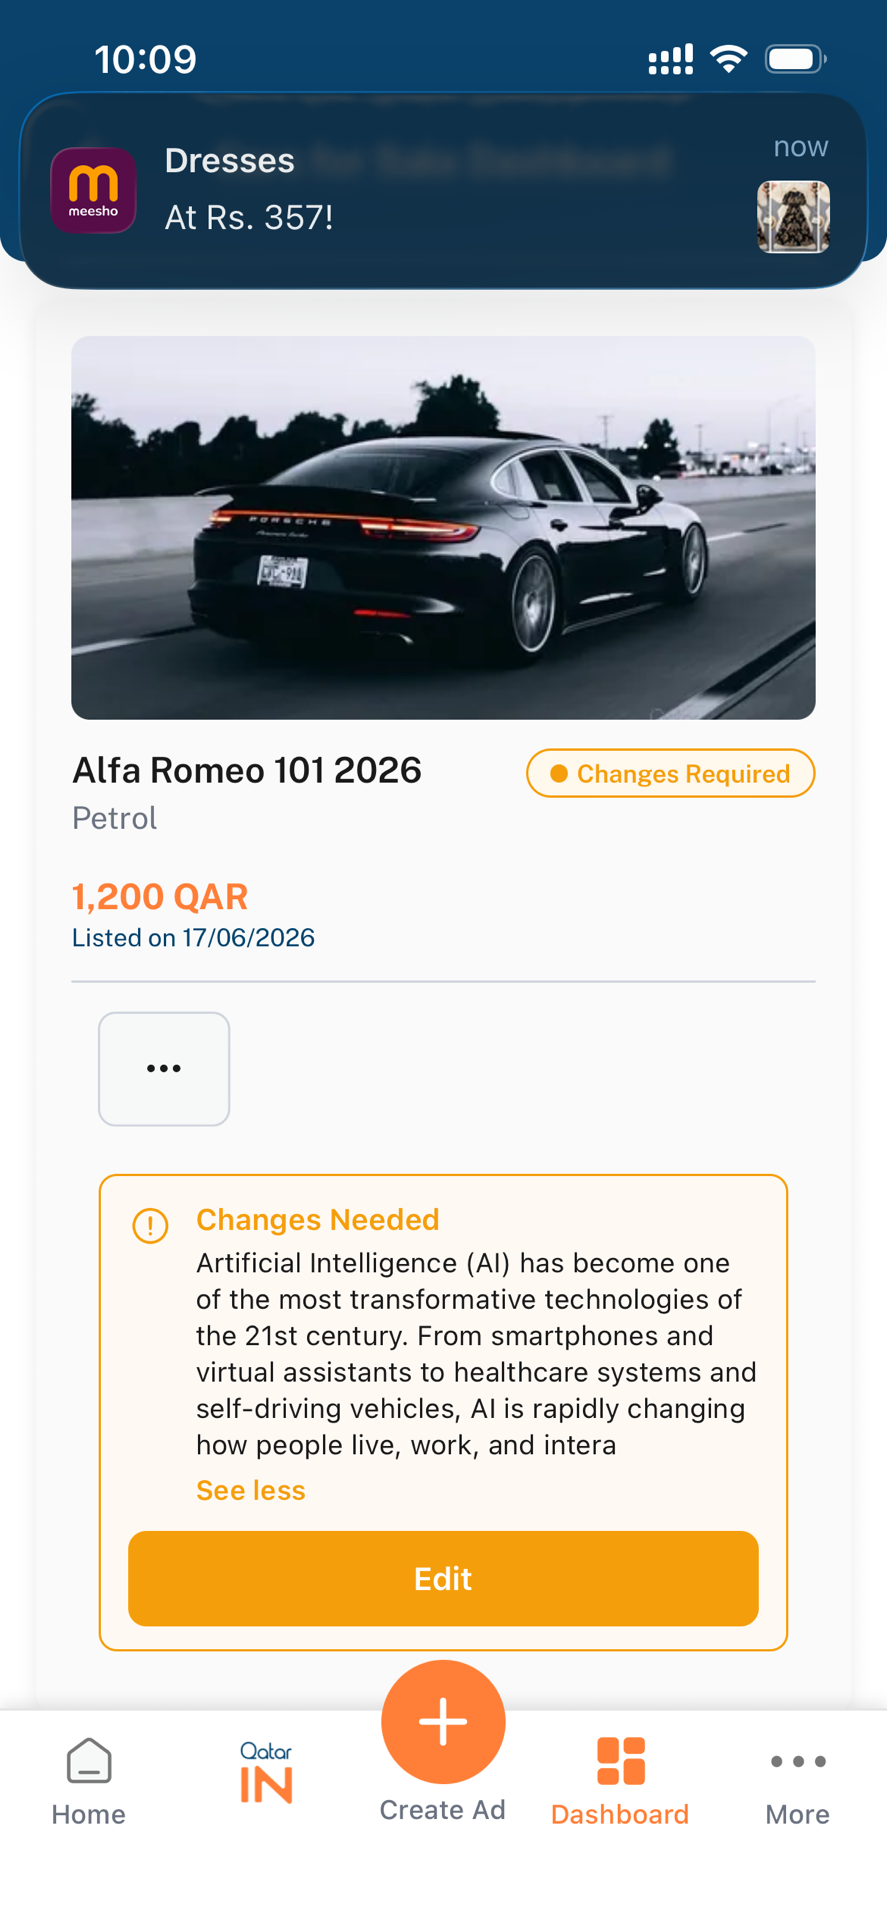Tap the Meesho app icon in notification
Screen dimensions: 887x1920
pos(94,191)
